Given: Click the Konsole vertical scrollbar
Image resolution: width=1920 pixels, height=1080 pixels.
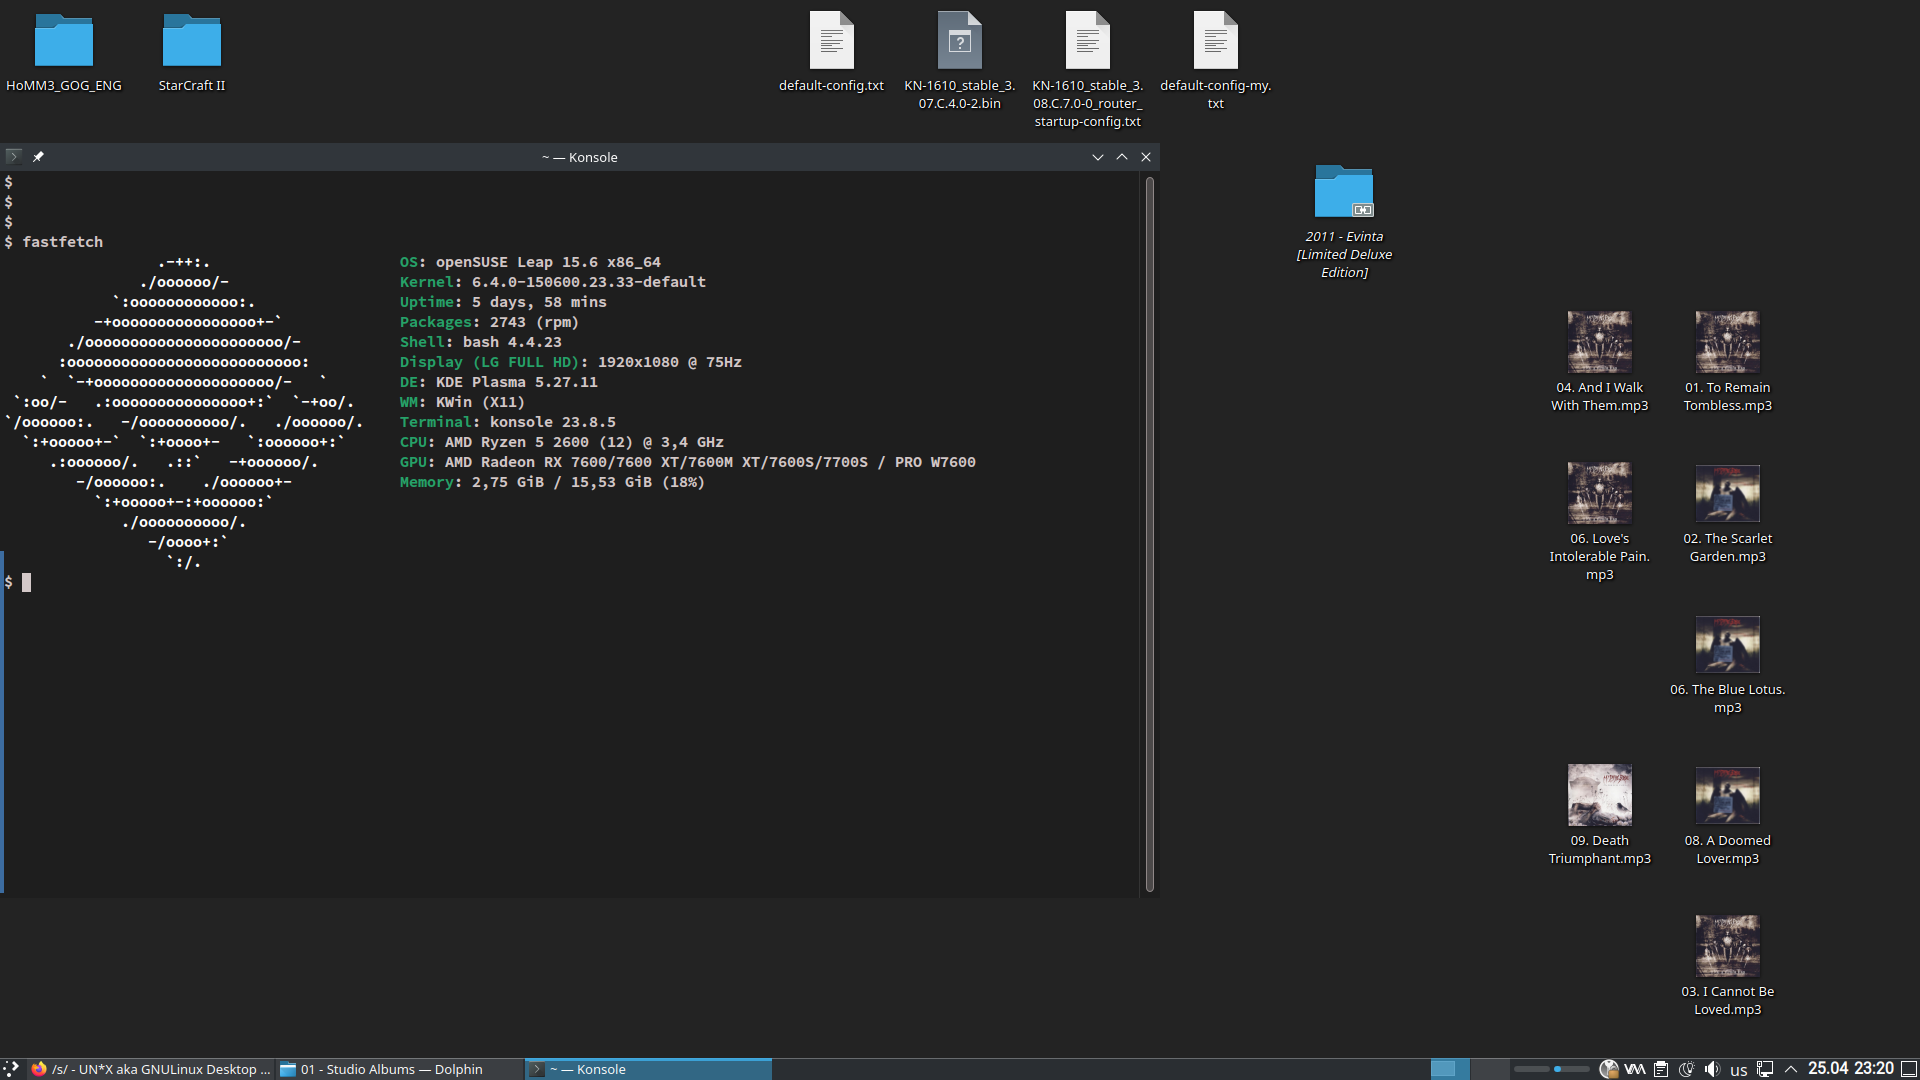Looking at the screenshot, I should (x=1150, y=534).
